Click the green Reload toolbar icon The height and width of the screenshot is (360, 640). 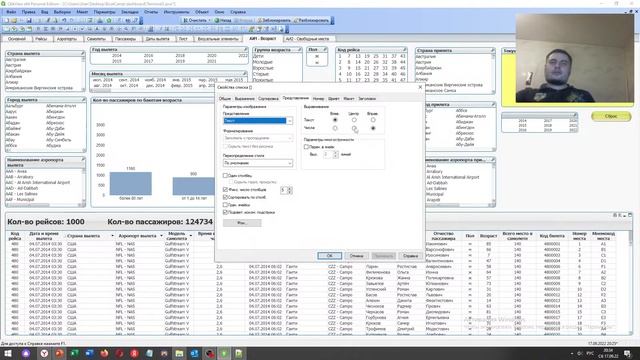point(109,20)
